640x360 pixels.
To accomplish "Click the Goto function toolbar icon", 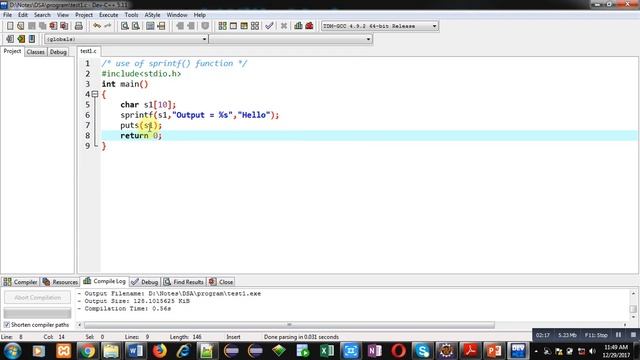I will tap(150, 26).
